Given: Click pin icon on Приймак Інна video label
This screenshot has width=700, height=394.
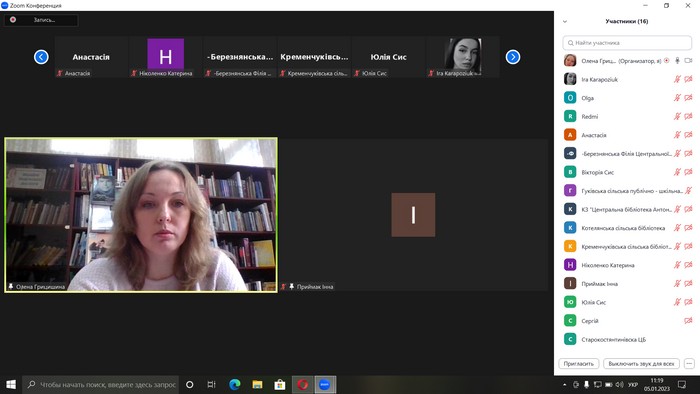Looking at the screenshot, I should (292, 286).
